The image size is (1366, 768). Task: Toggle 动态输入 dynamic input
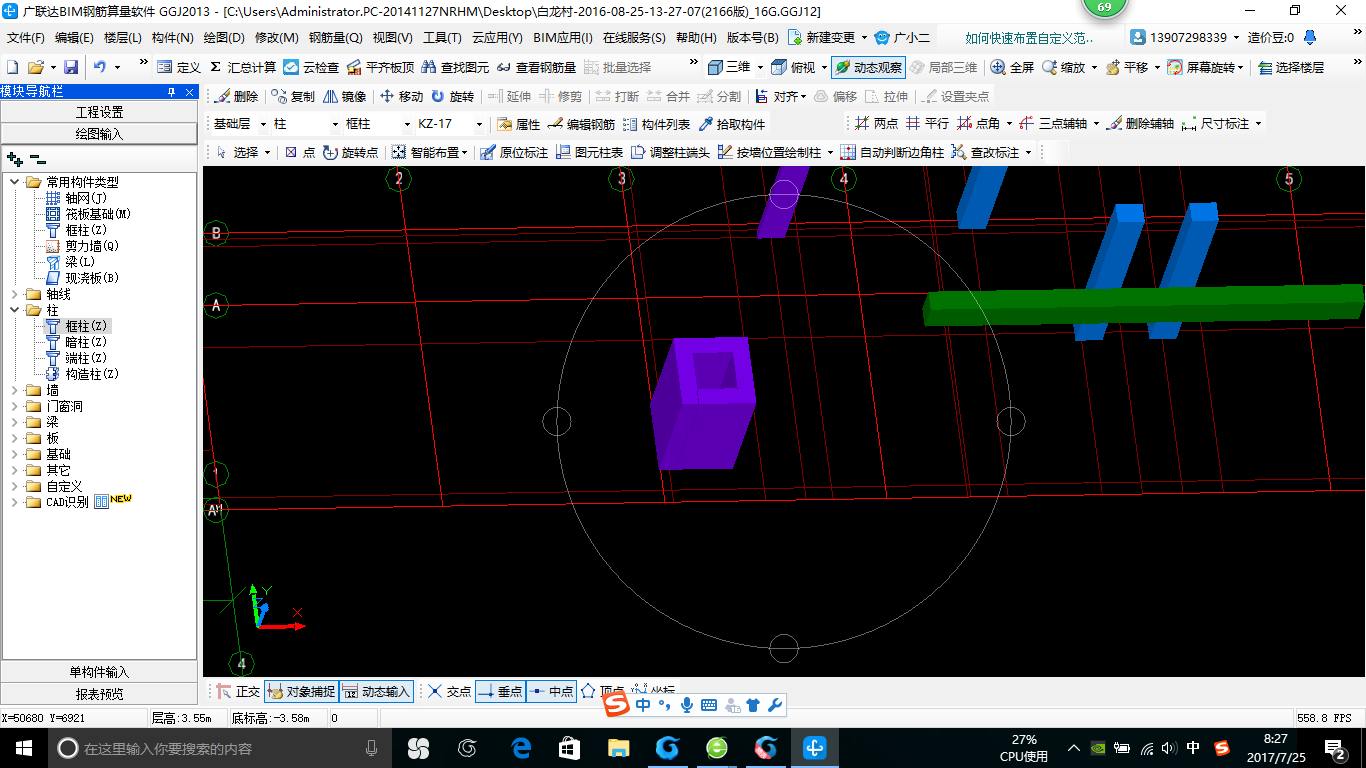point(376,691)
